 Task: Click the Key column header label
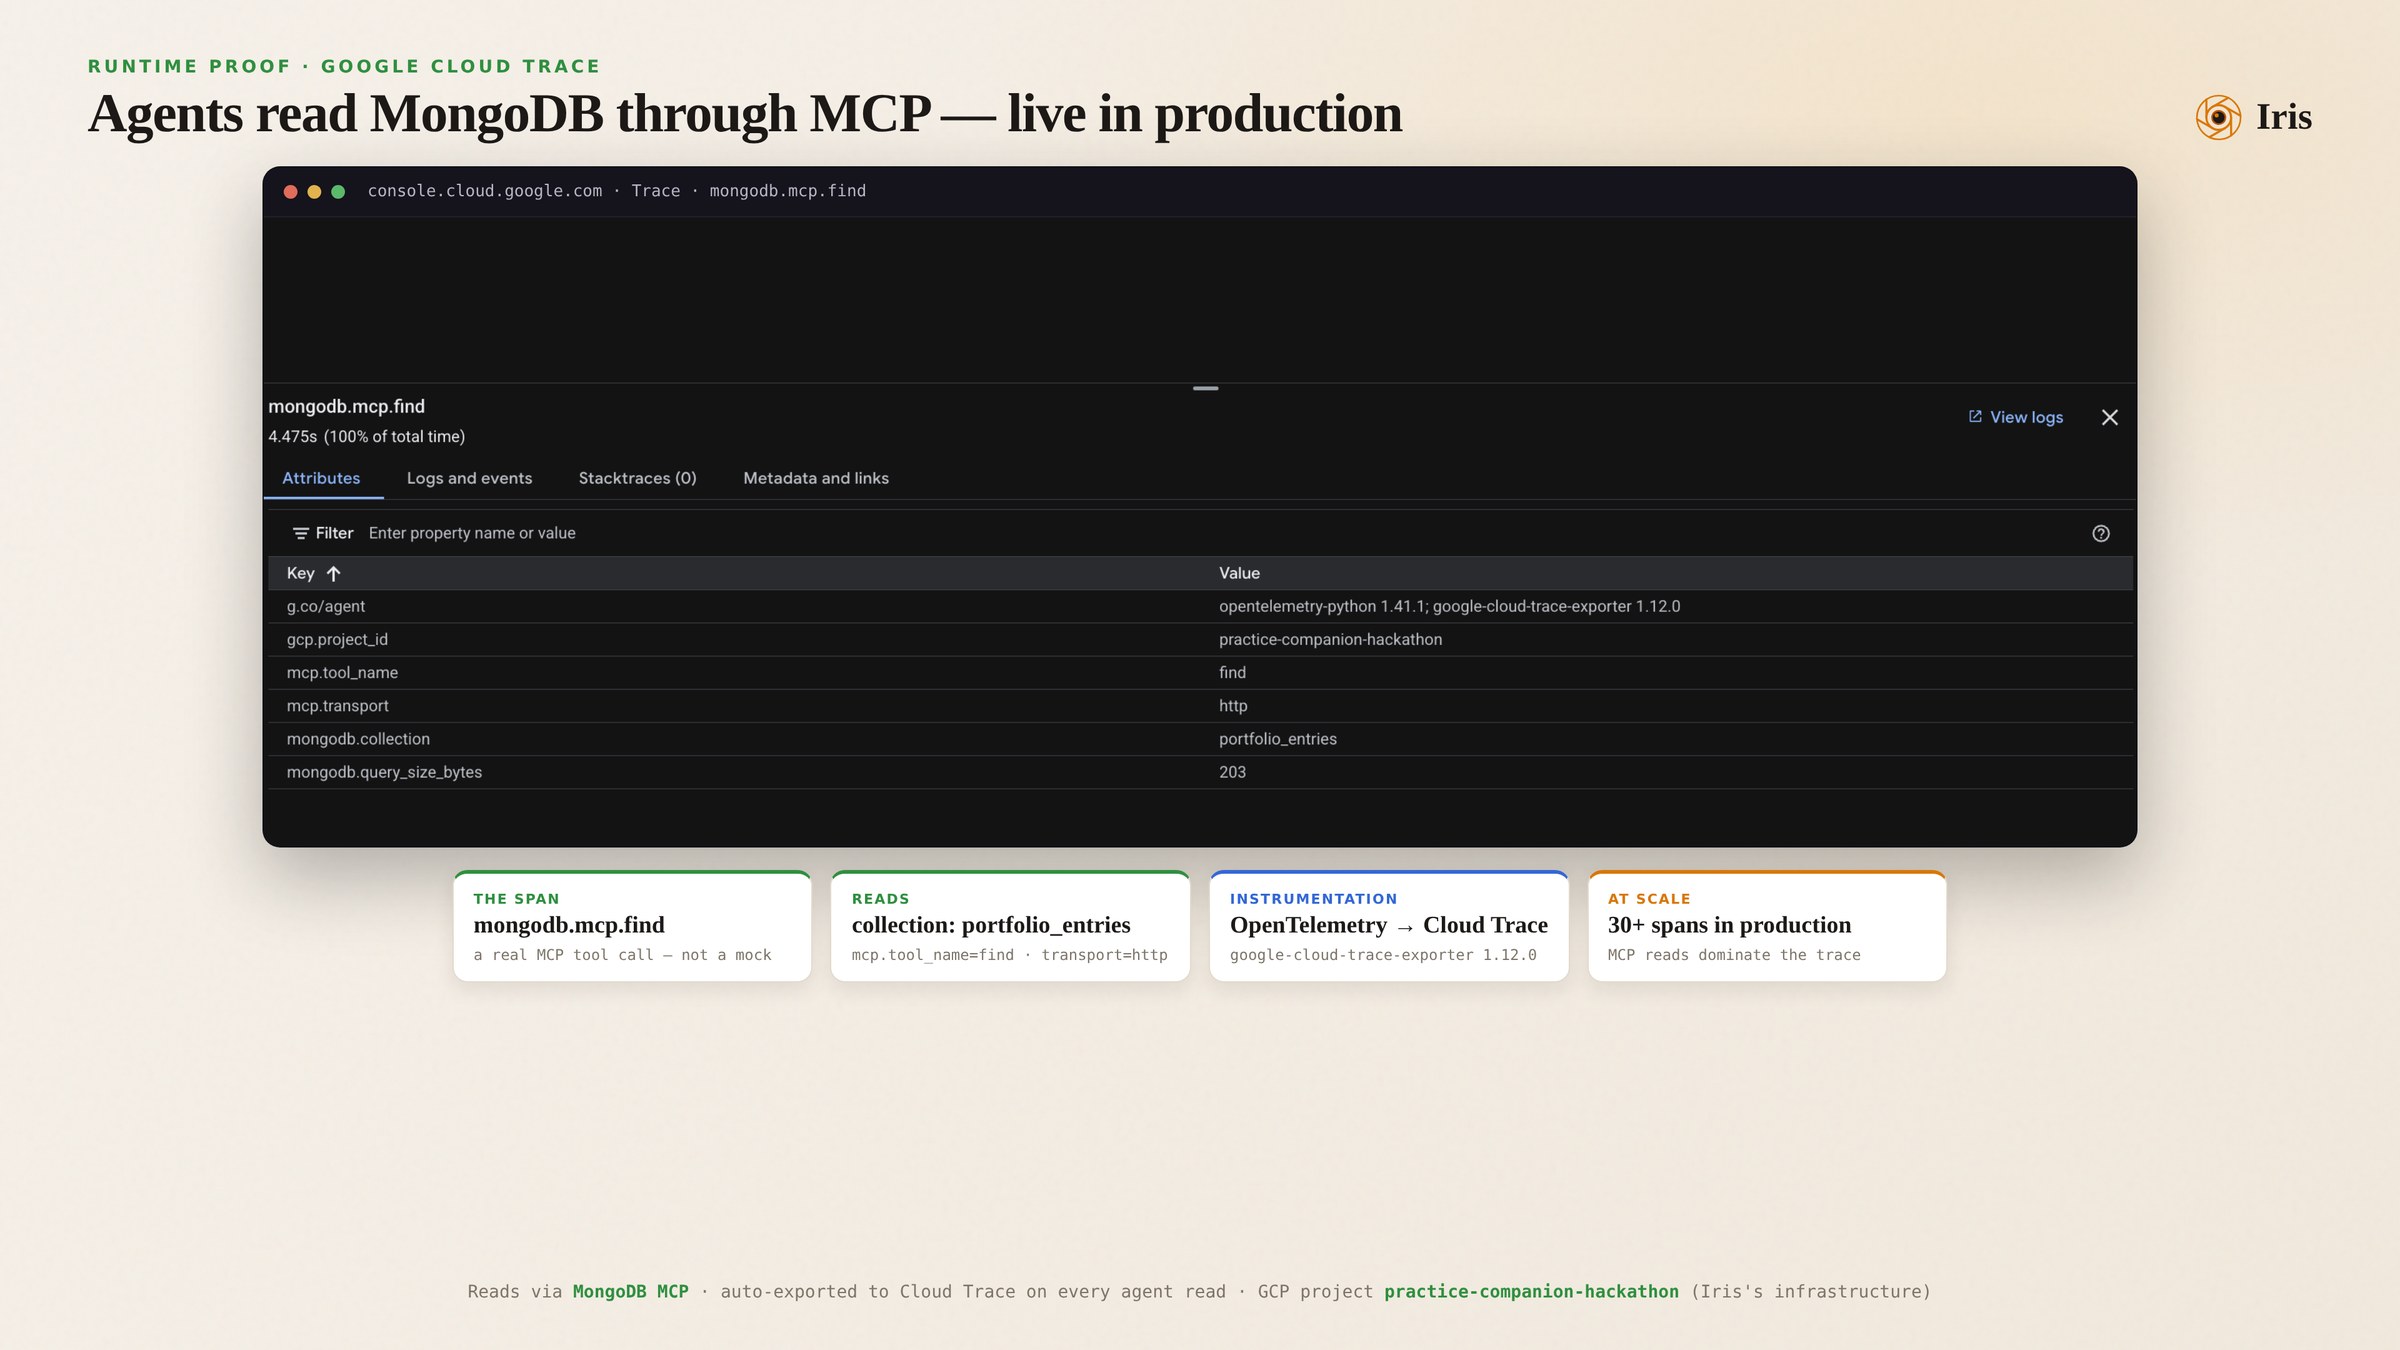pyautogui.click(x=300, y=573)
